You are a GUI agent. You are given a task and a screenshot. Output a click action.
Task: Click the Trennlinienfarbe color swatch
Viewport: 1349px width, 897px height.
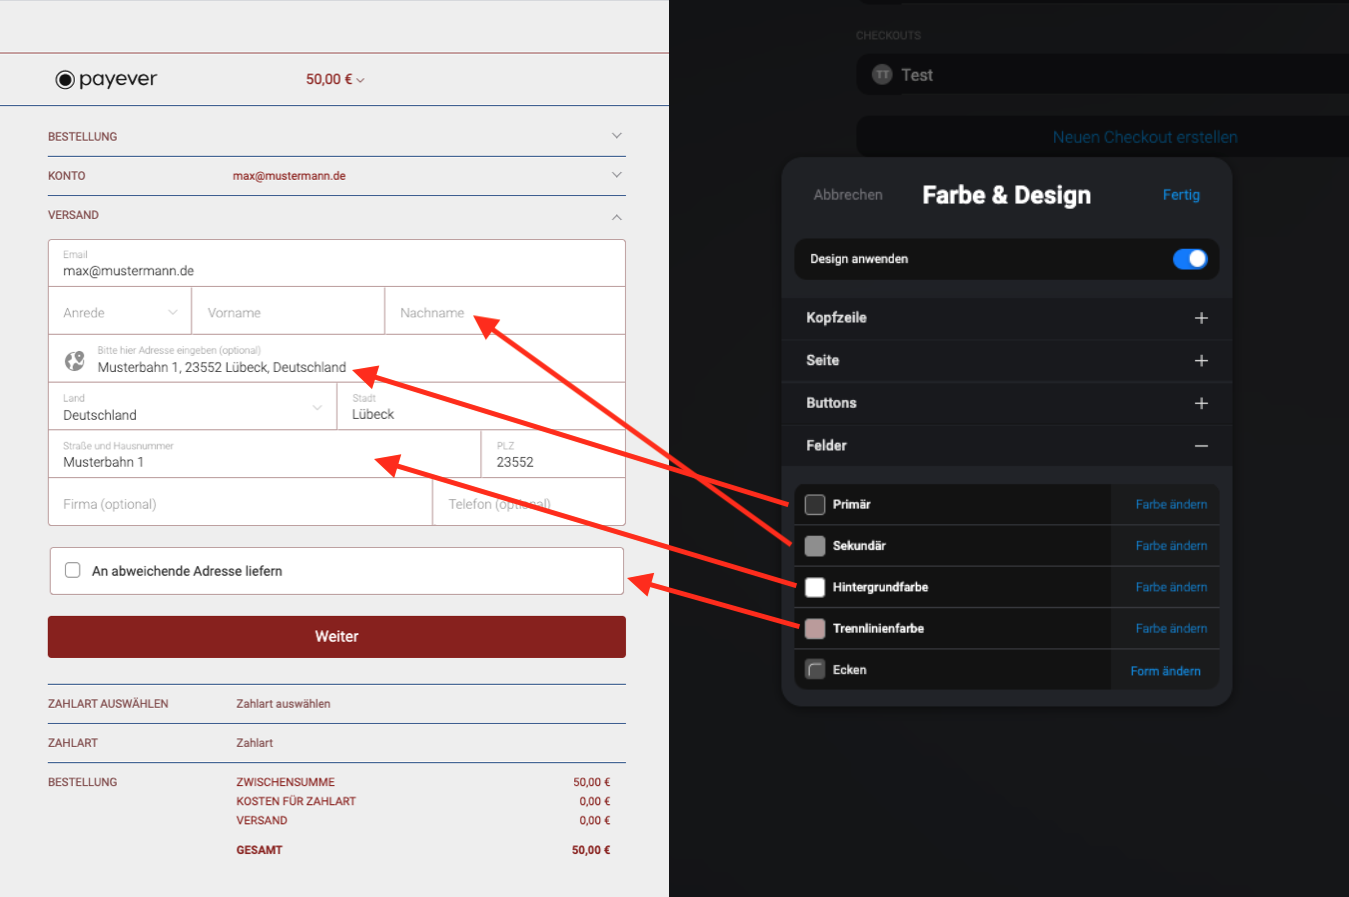pyautogui.click(x=815, y=629)
